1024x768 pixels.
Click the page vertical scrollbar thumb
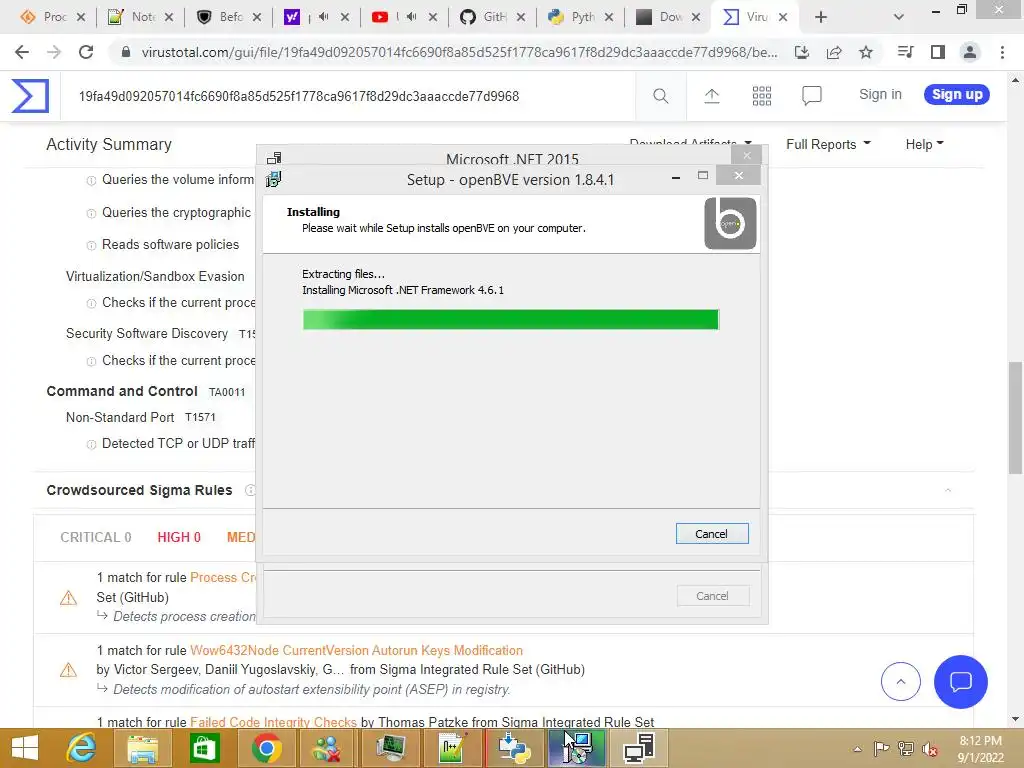tap(1015, 418)
